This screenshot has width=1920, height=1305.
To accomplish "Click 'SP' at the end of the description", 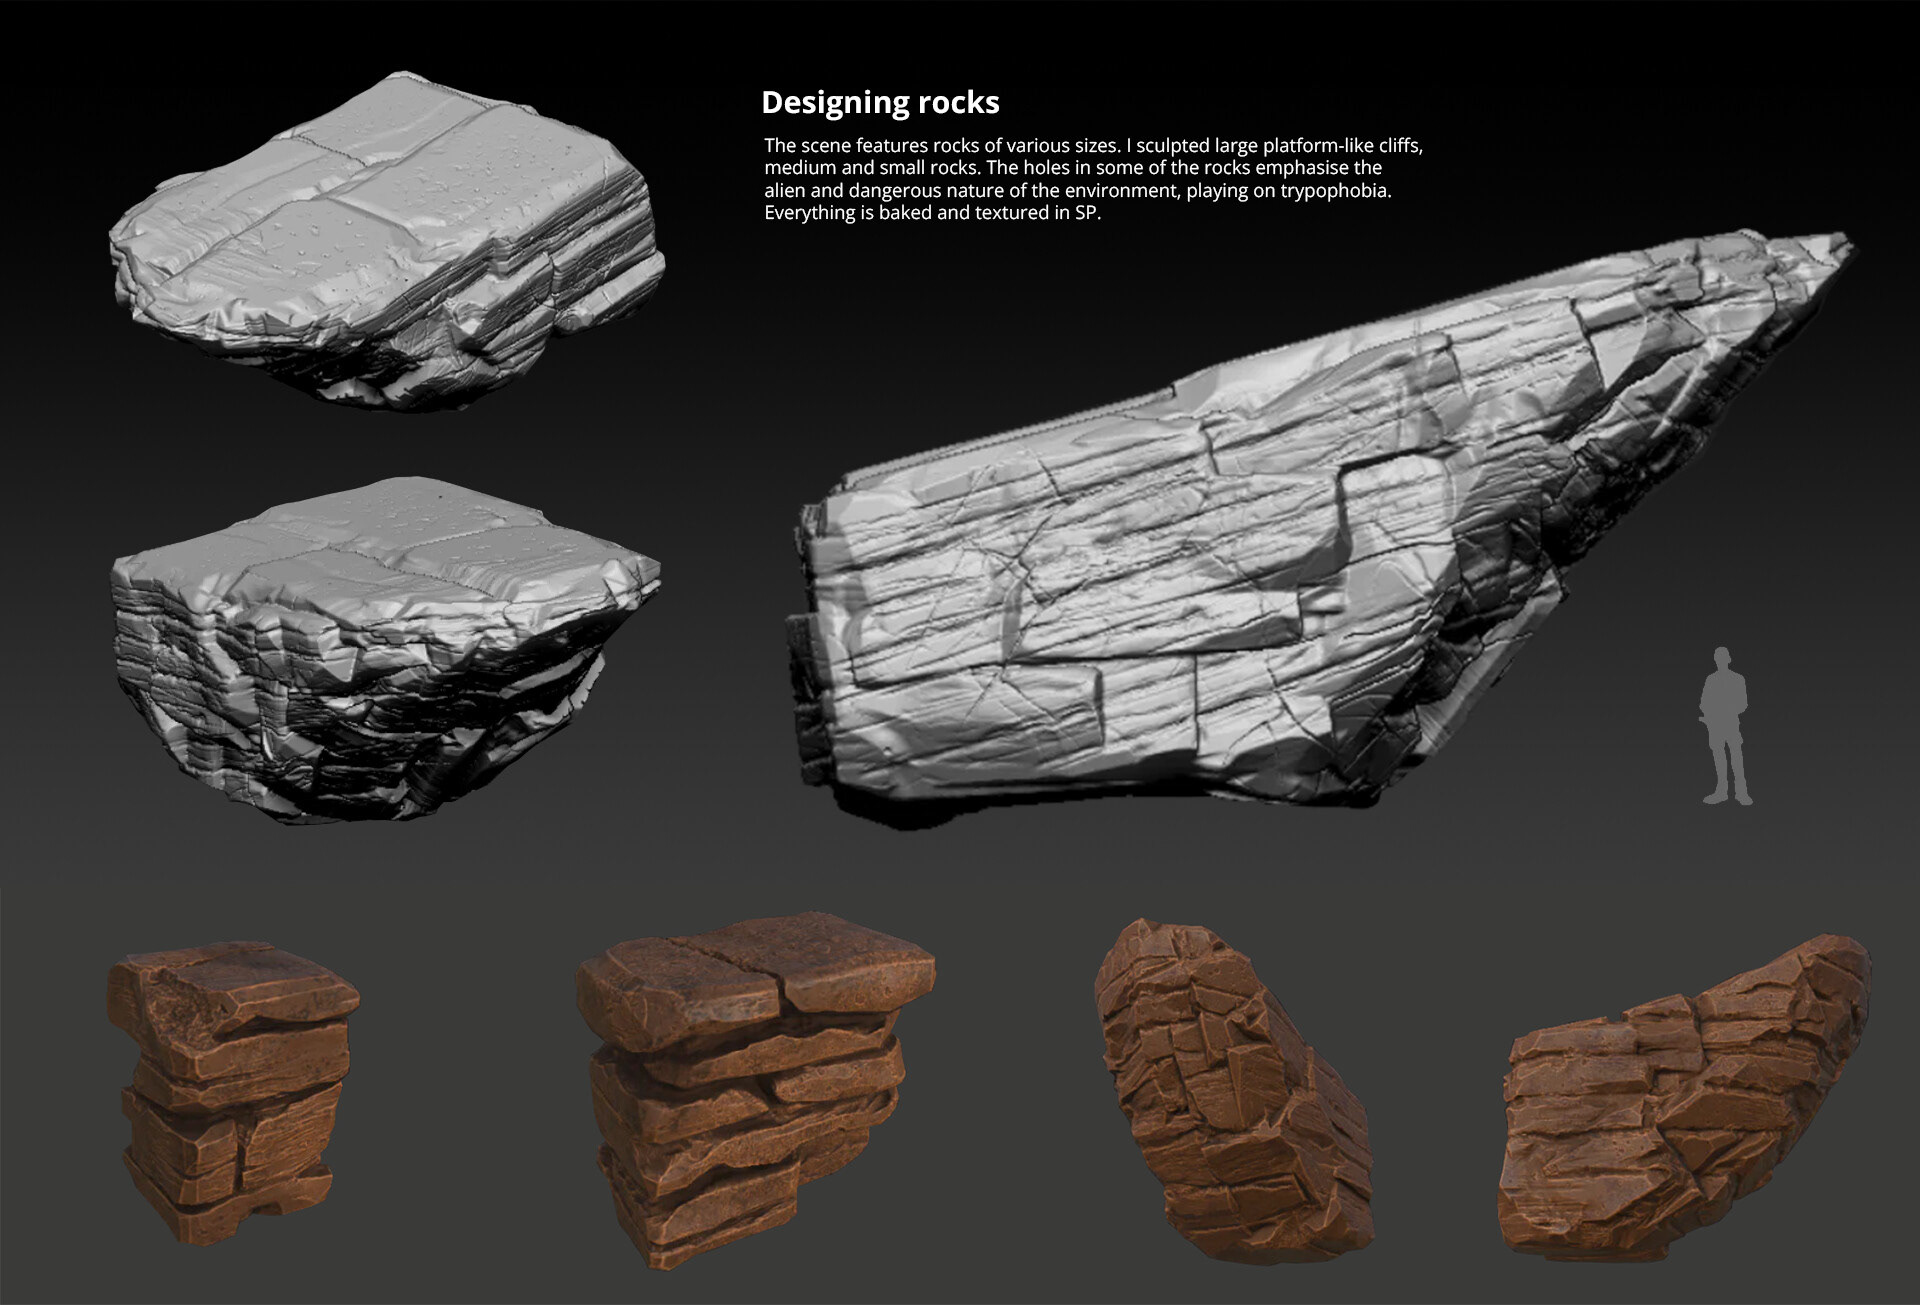I will pos(1086,213).
